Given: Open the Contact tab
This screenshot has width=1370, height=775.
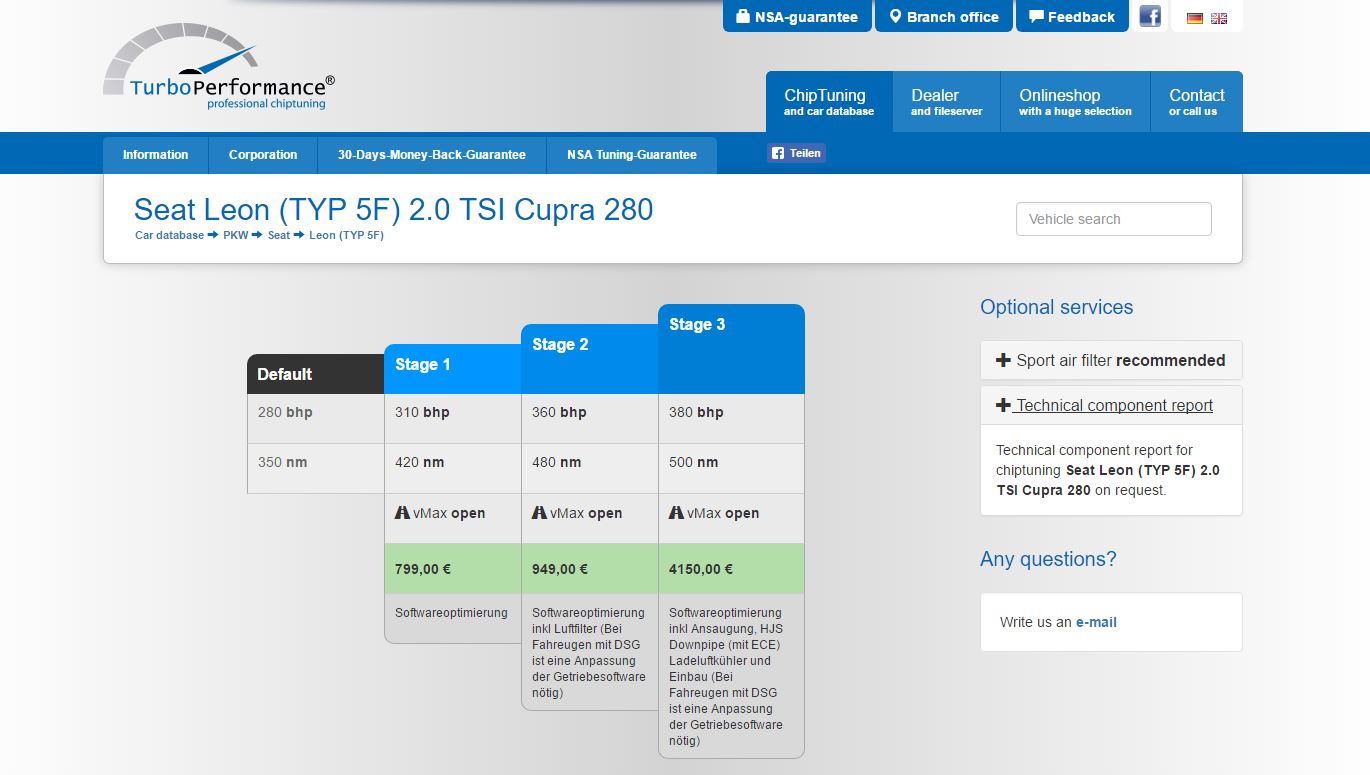Looking at the screenshot, I should click(x=1196, y=102).
